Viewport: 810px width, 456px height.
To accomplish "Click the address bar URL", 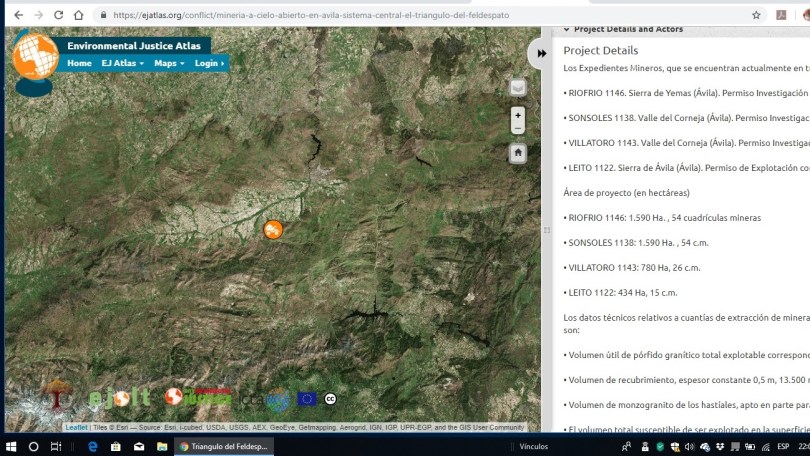I will tap(311, 15).
